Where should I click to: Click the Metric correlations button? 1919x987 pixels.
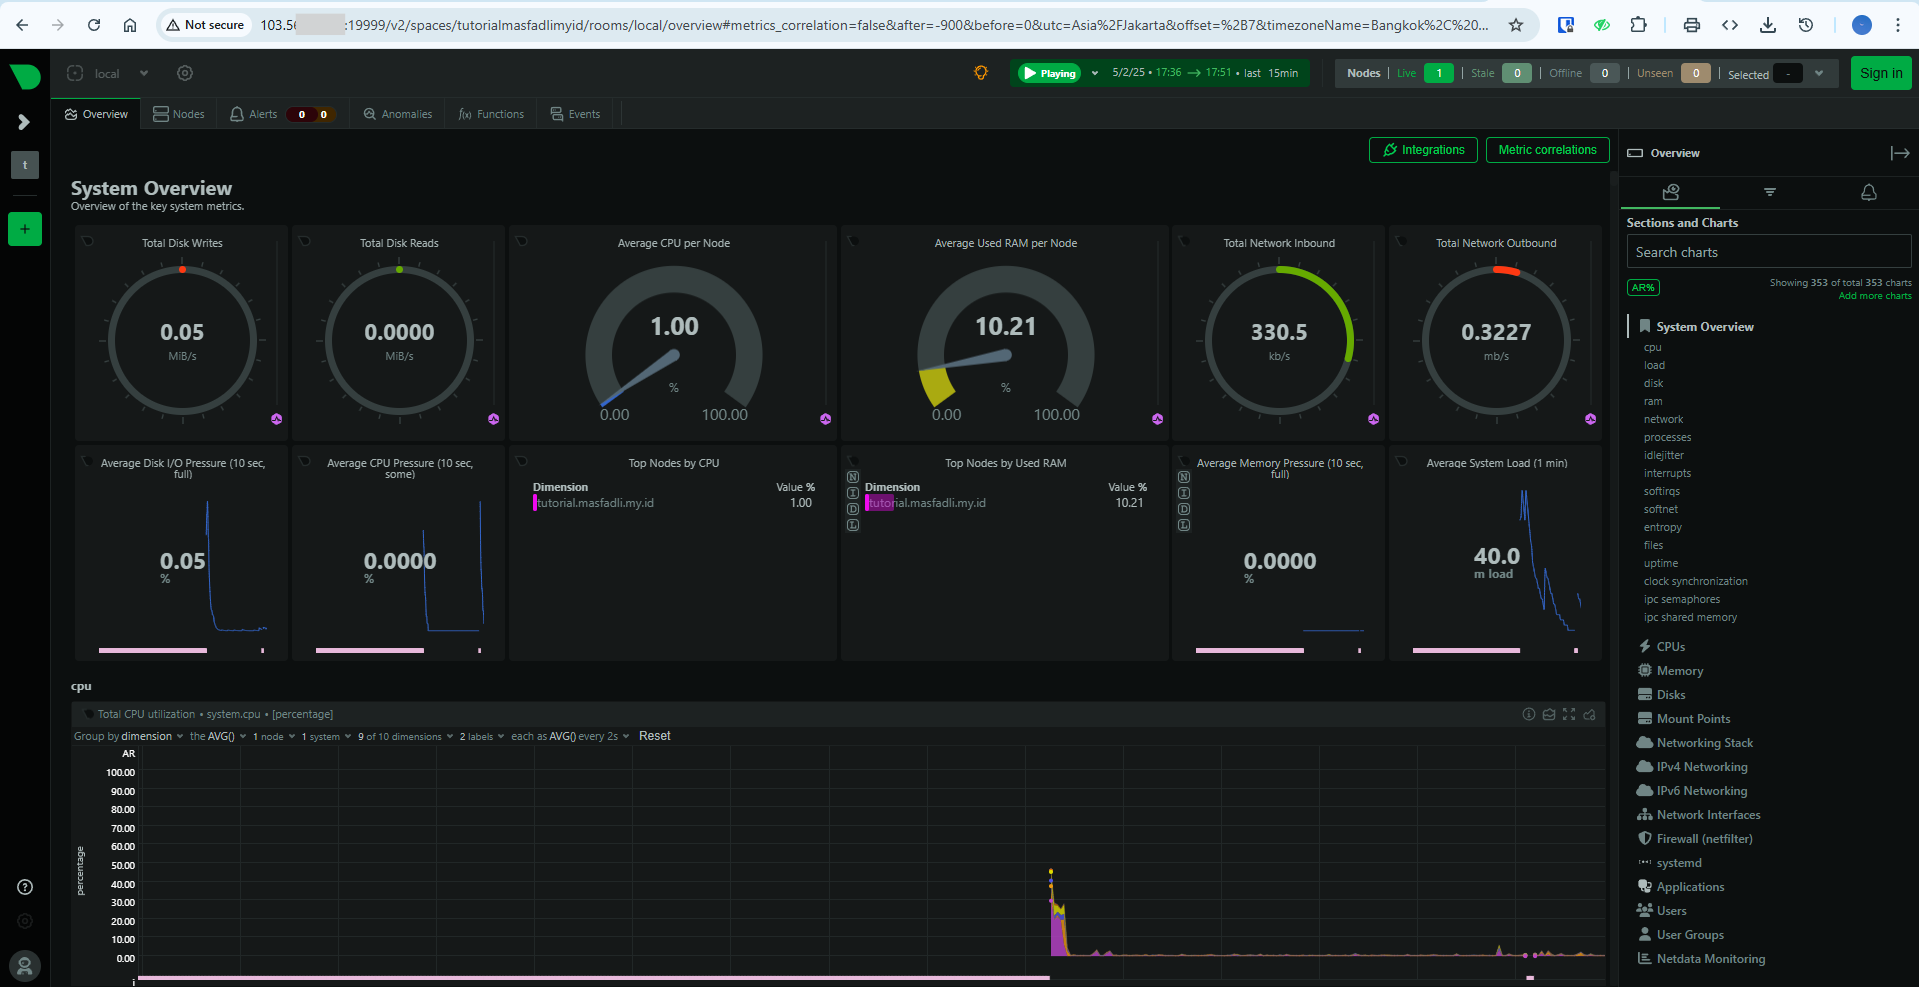[x=1547, y=150]
